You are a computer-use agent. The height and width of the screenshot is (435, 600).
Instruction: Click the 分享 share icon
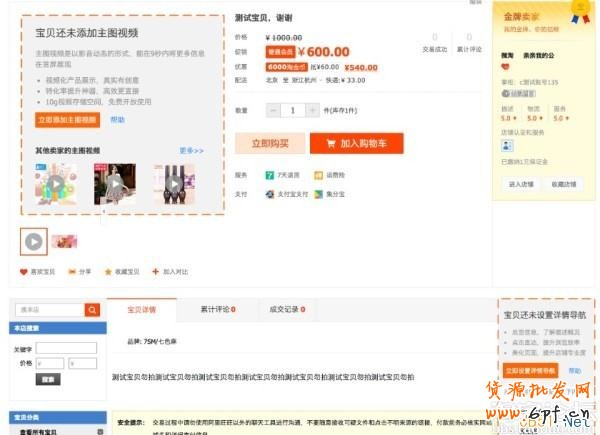pos(72,271)
